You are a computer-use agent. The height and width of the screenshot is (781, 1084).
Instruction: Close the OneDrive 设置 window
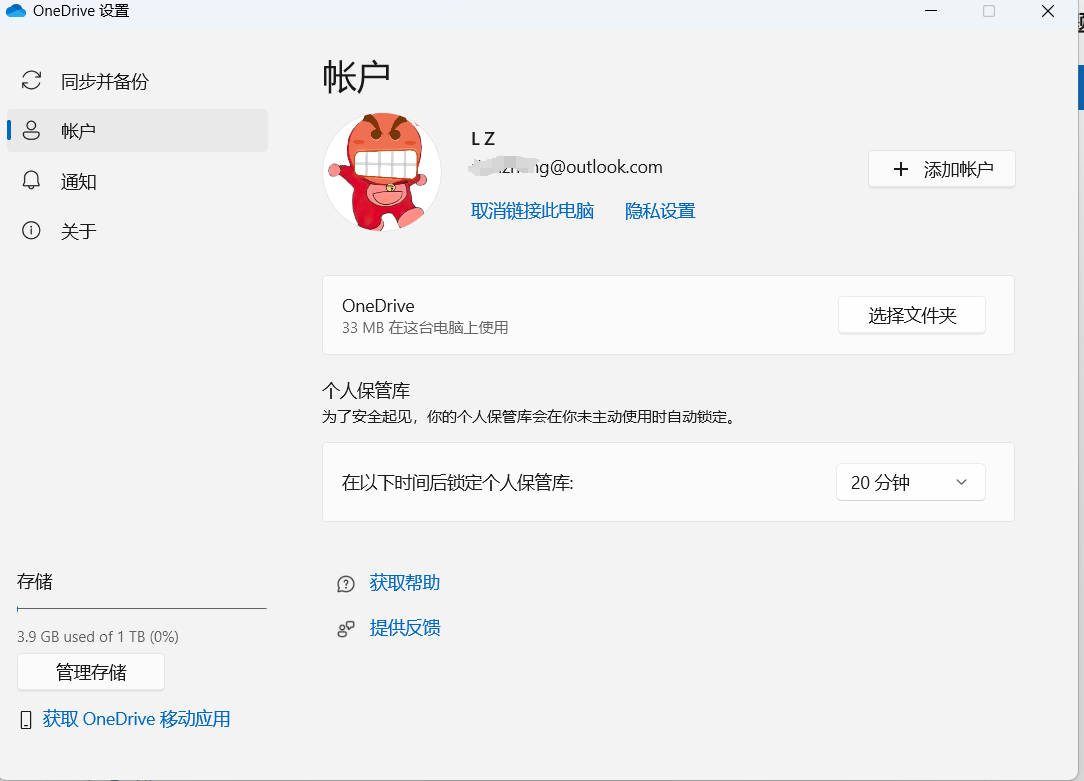(x=1048, y=11)
